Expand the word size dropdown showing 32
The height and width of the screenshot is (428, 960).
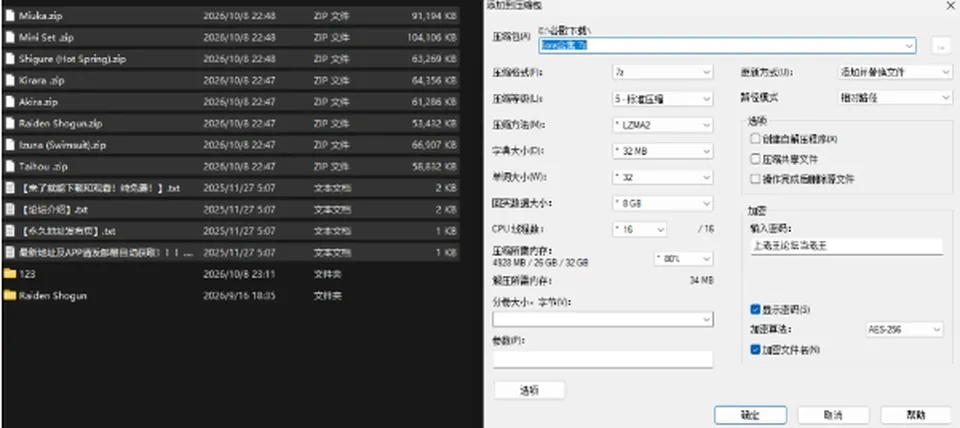(x=662, y=178)
